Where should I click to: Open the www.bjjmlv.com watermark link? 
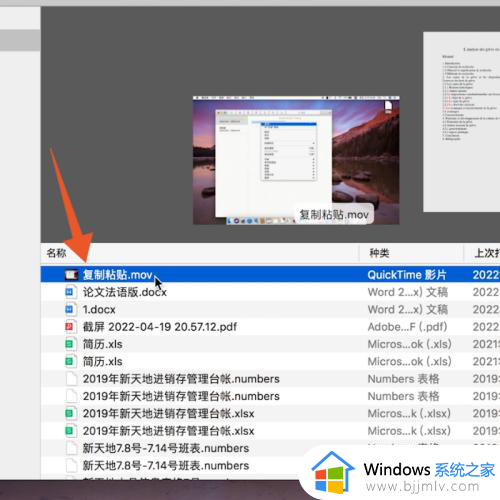(x=422, y=486)
